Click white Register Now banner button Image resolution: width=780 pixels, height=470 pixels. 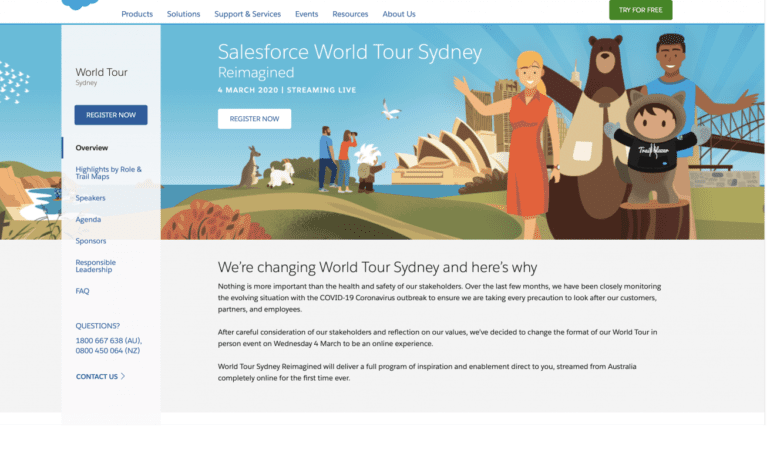254,119
